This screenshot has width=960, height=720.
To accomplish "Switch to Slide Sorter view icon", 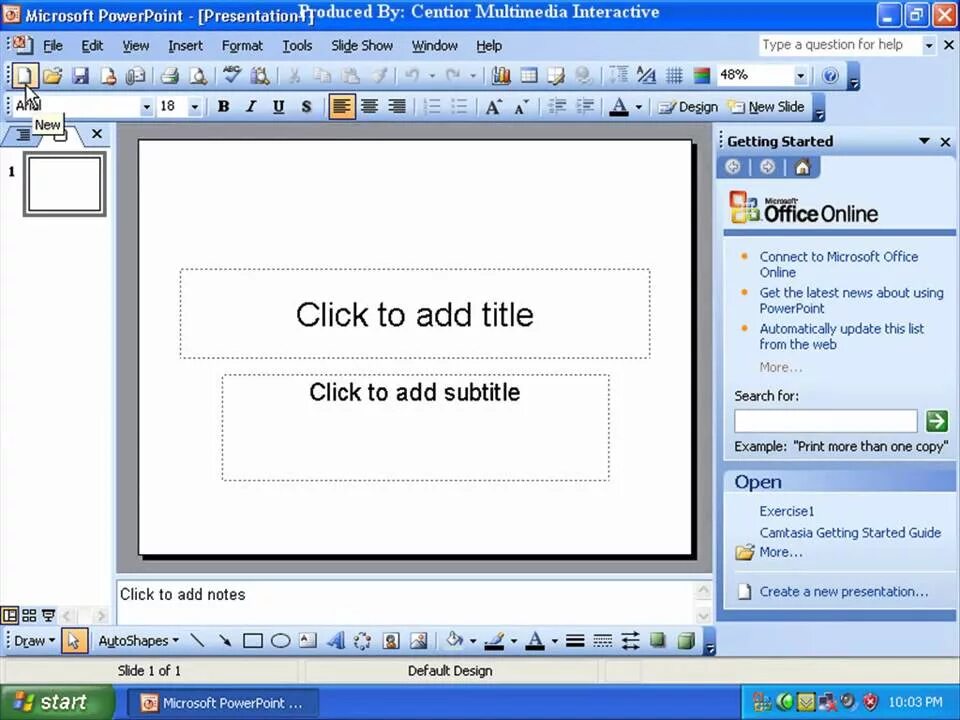I will [x=29, y=615].
